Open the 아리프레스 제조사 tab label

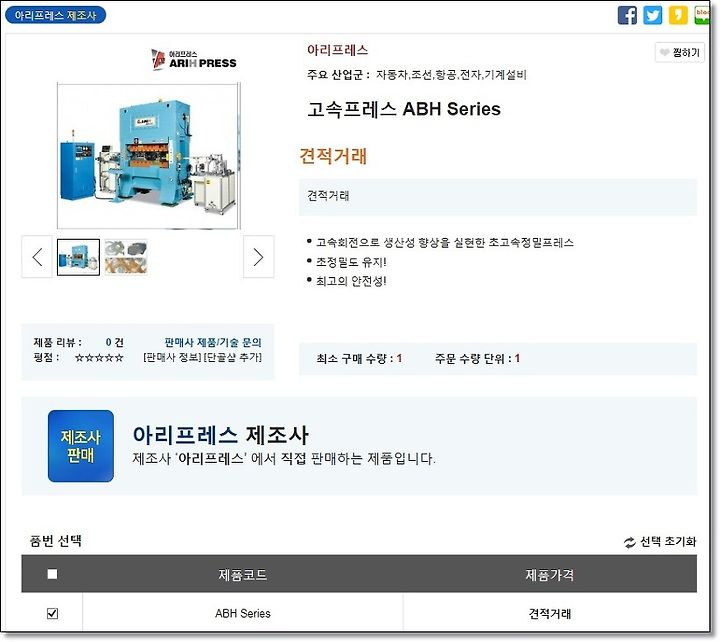tap(56, 15)
